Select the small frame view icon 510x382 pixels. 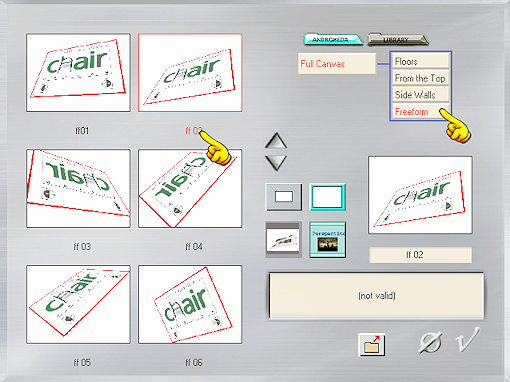284,197
